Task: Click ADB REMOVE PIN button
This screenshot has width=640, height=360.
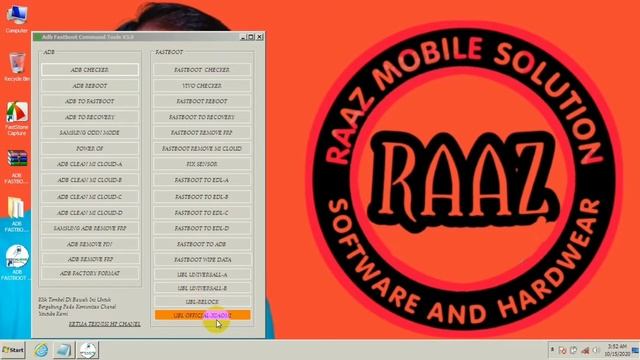Action: [x=90, y=244]
